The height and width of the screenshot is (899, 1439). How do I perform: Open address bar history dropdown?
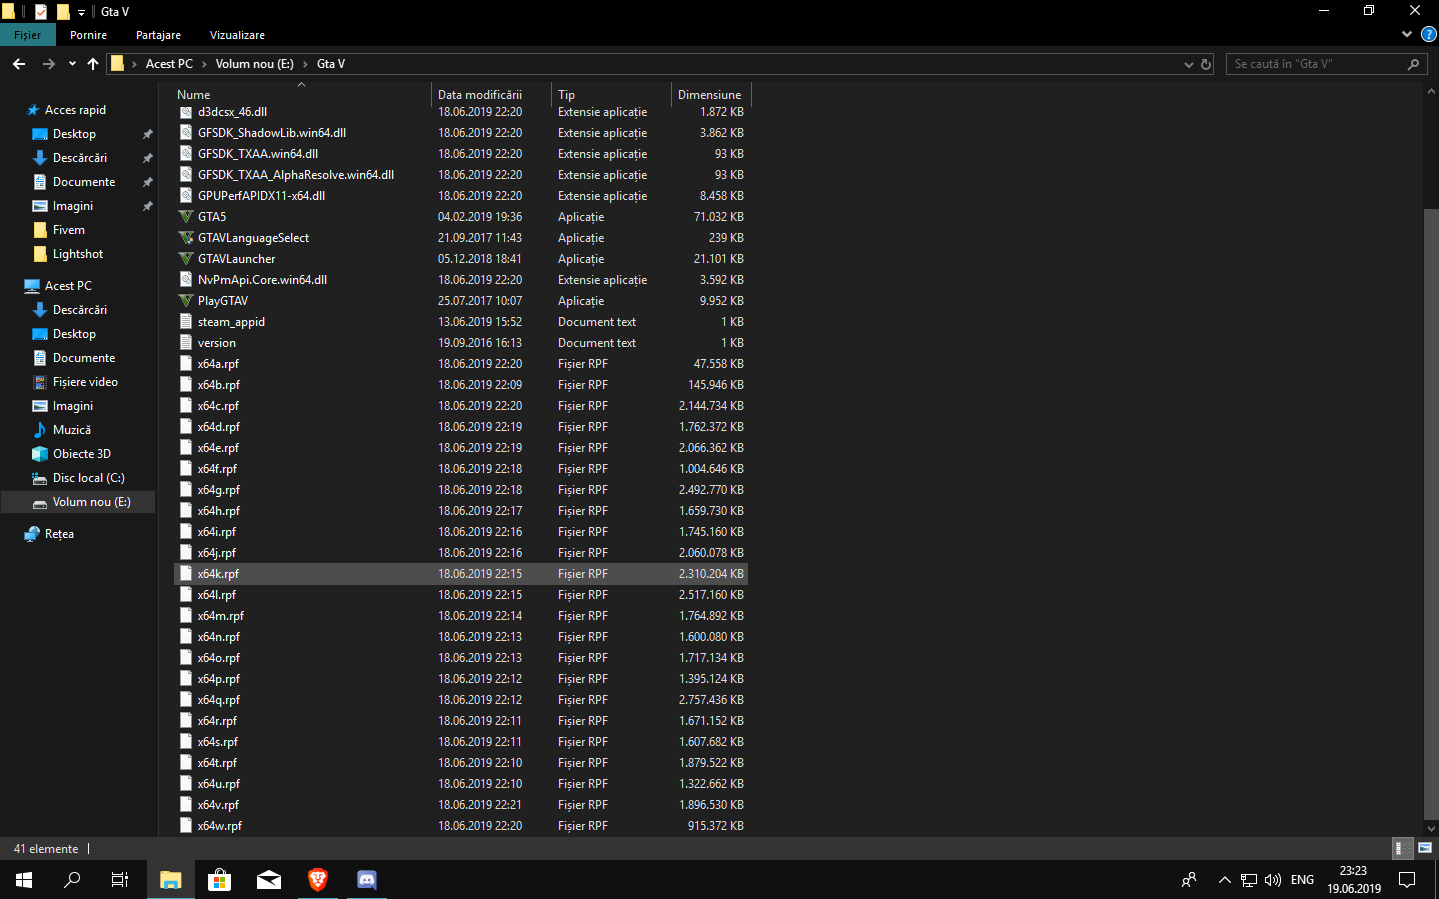pyautogui.click(x=1189, y=64)
